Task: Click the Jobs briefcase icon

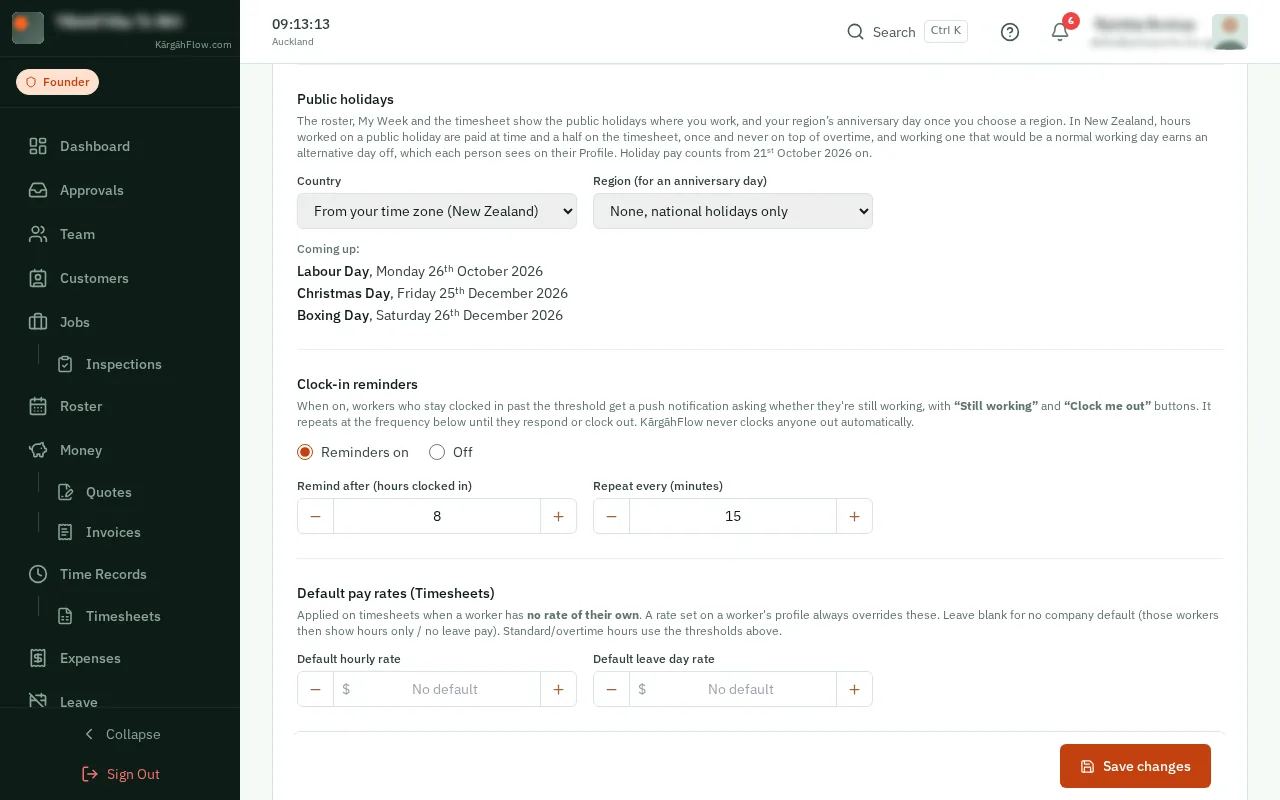Action: (38, 322)
